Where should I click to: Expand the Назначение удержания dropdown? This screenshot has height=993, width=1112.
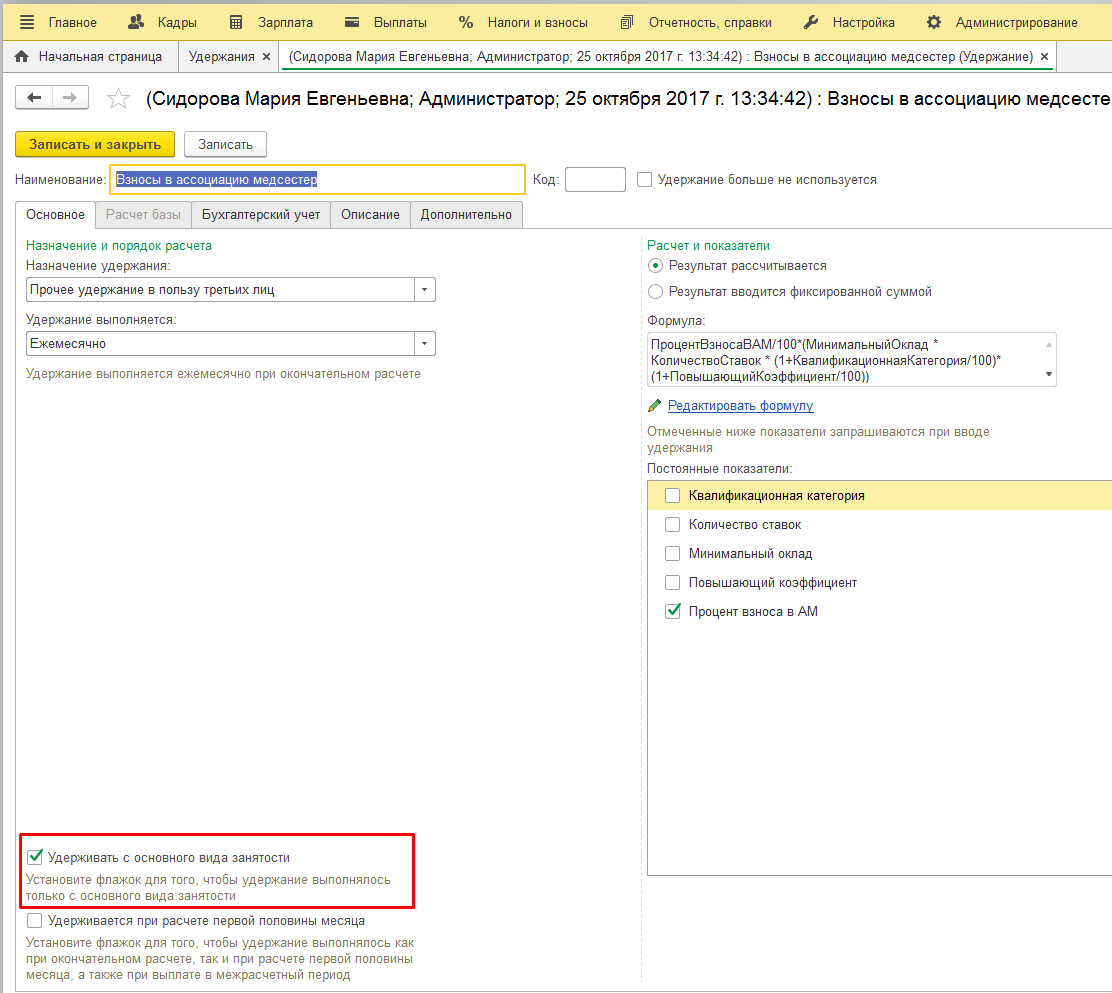click(x=425, y=290)
